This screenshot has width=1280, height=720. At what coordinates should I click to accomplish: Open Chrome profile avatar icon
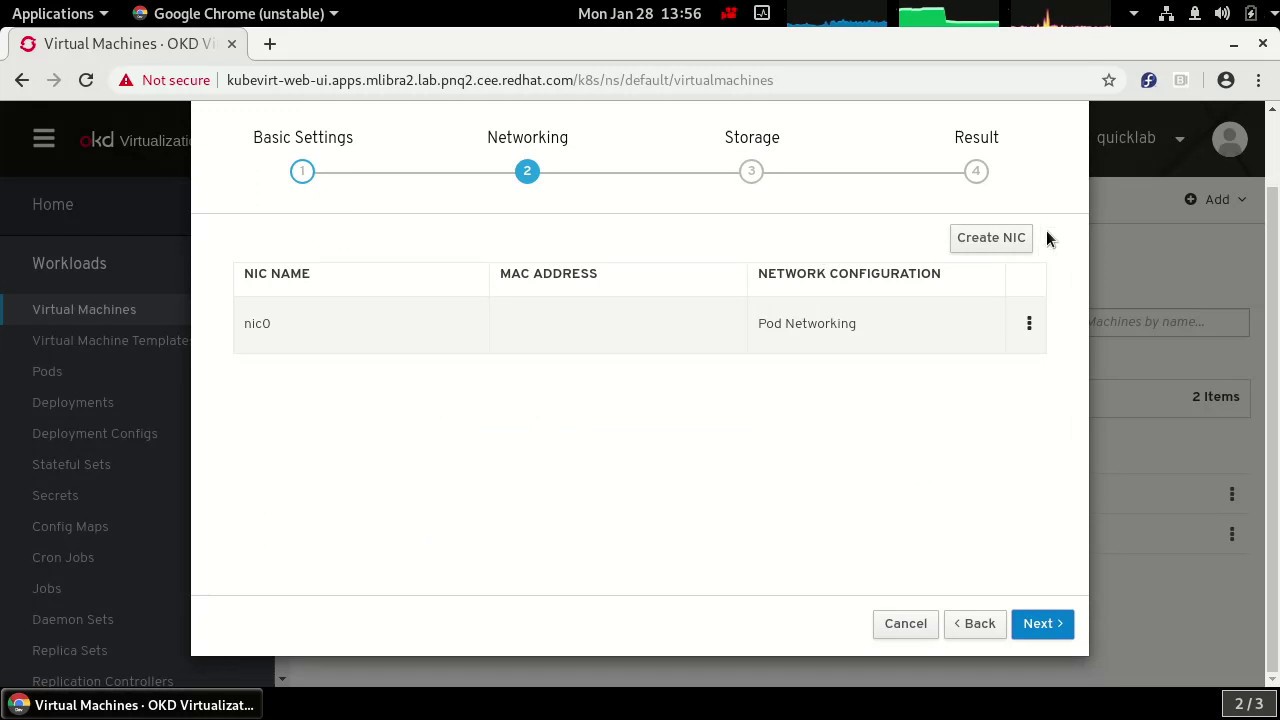point(1226,80)
